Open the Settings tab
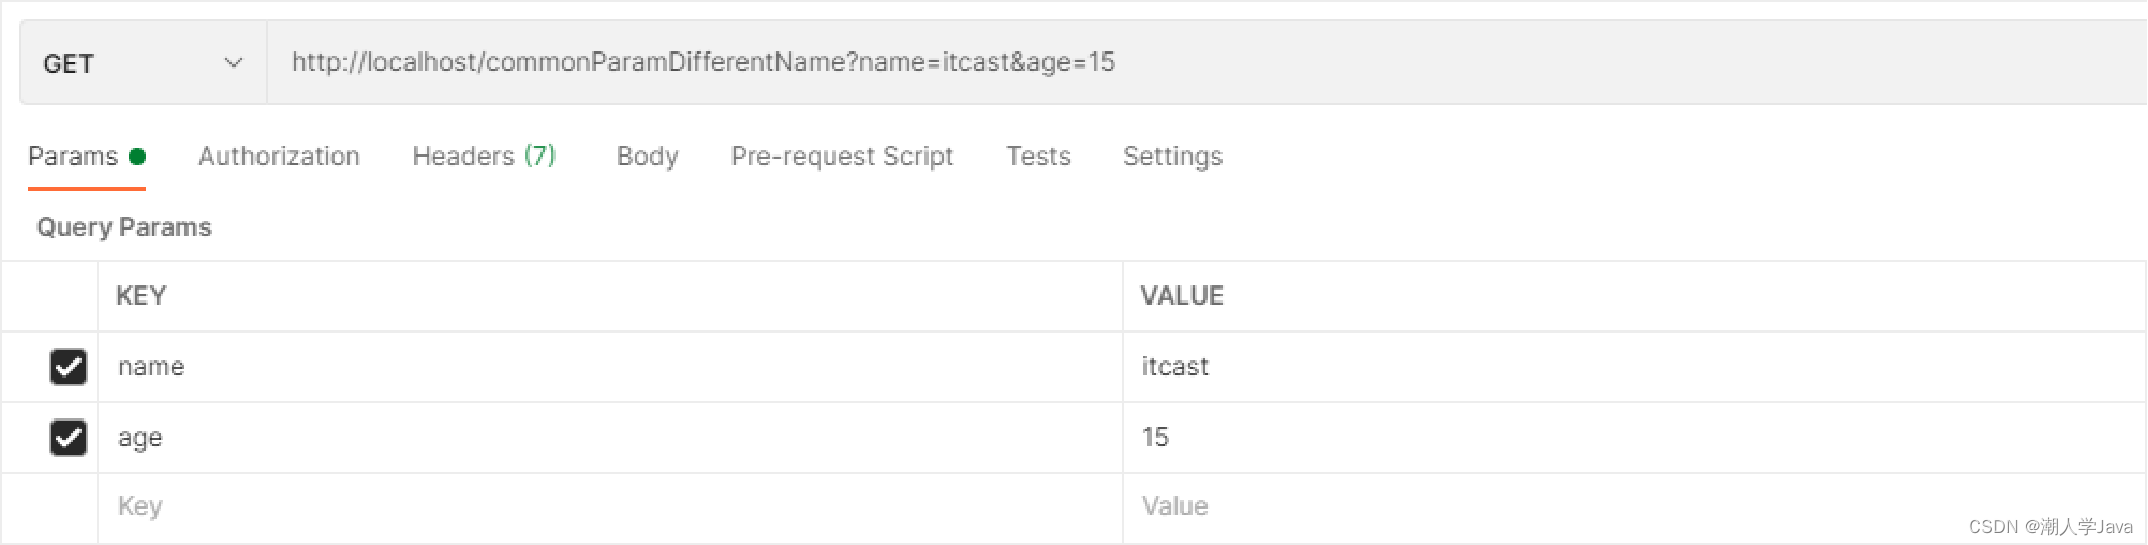This screenshot has height=545, width=2148. coord(1172,156)
